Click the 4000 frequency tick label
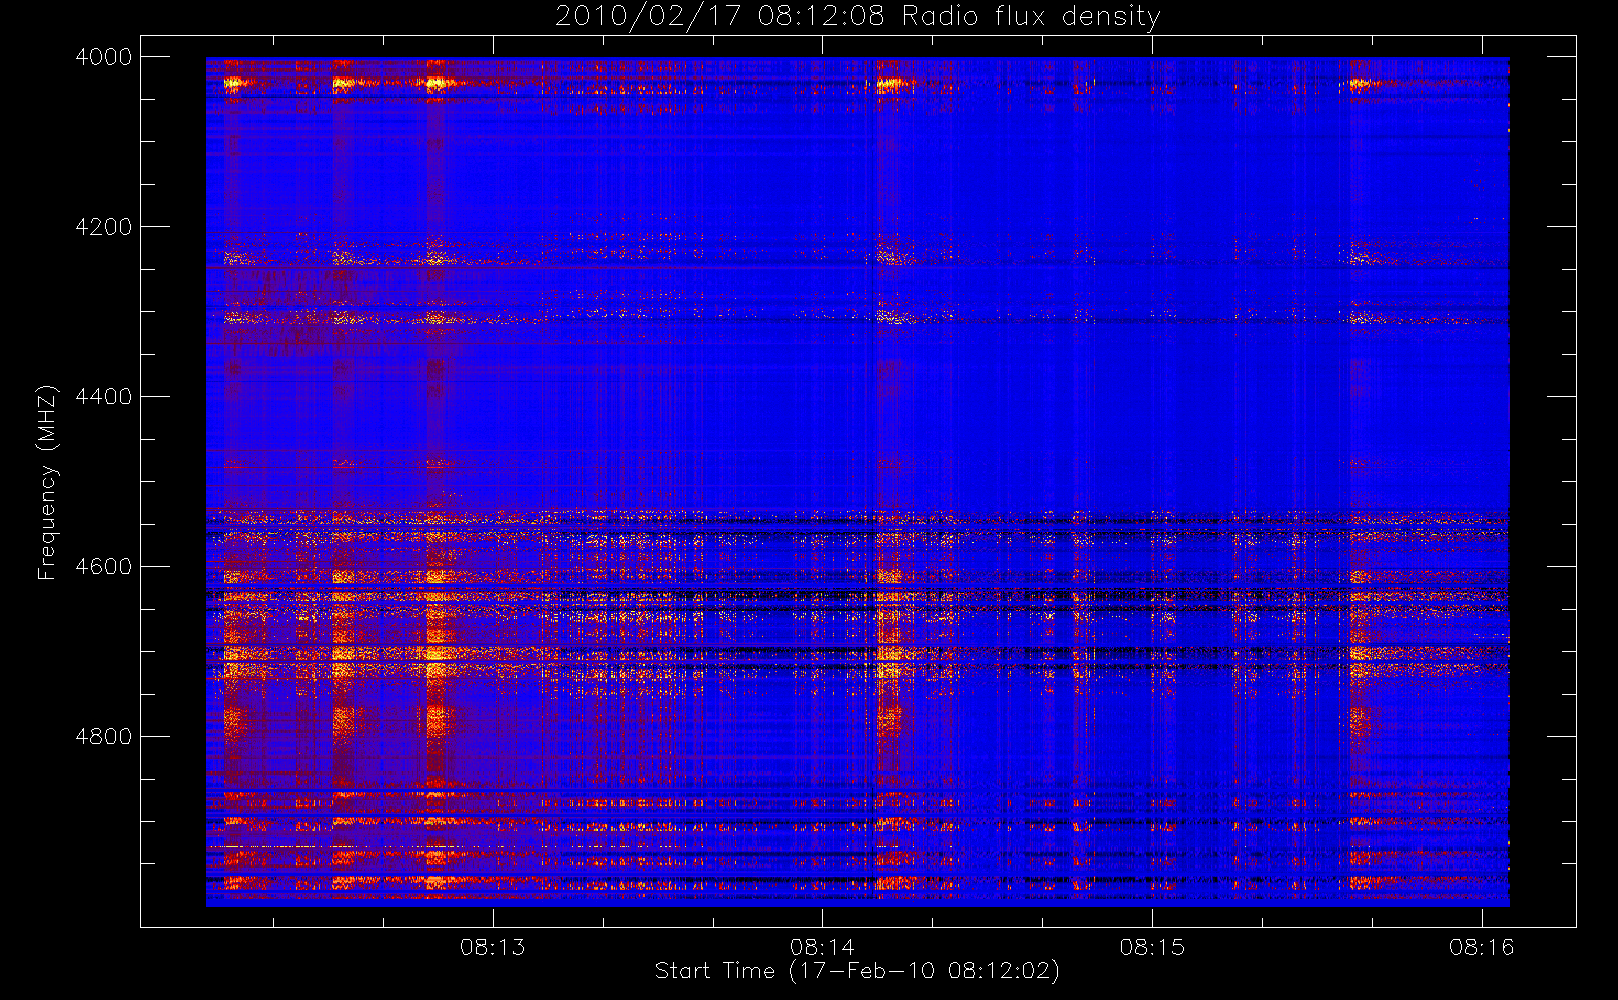This screenshot has width=1618, height=1000. click(x=104, y=57)
